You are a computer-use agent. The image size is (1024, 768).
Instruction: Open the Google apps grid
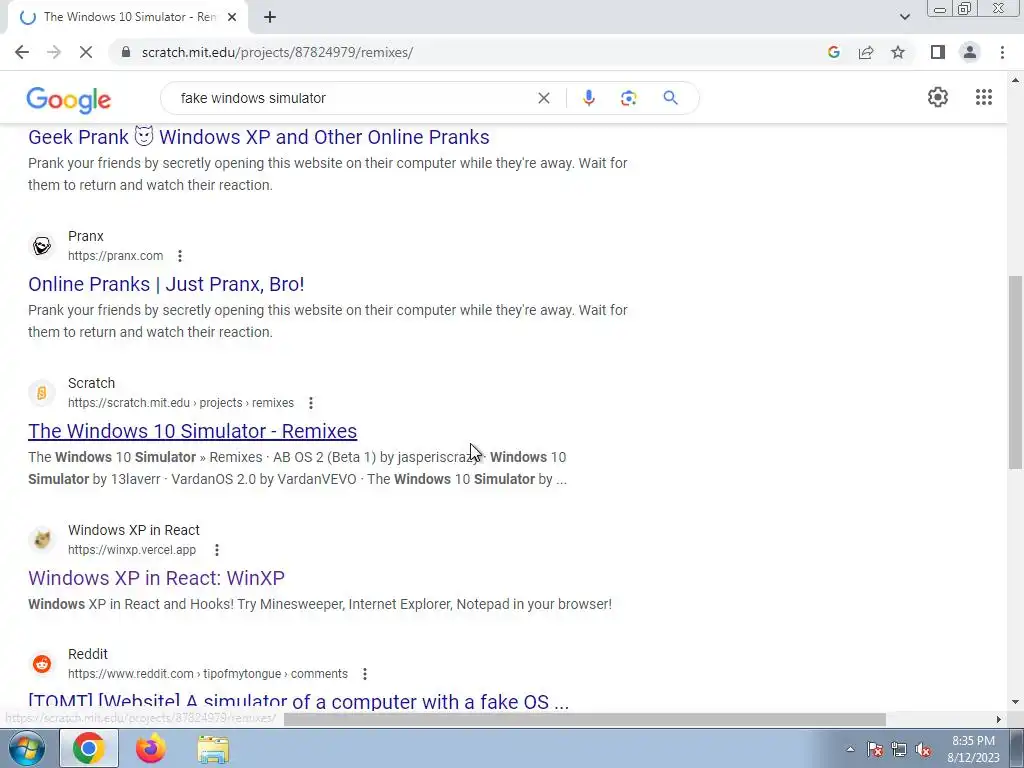984,97
